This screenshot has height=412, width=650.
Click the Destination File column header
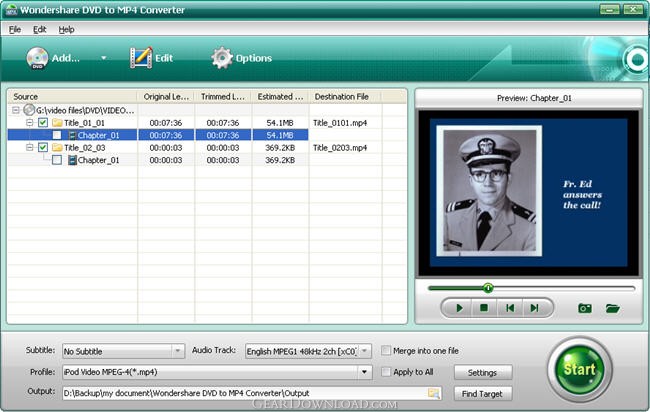point(345,97)
